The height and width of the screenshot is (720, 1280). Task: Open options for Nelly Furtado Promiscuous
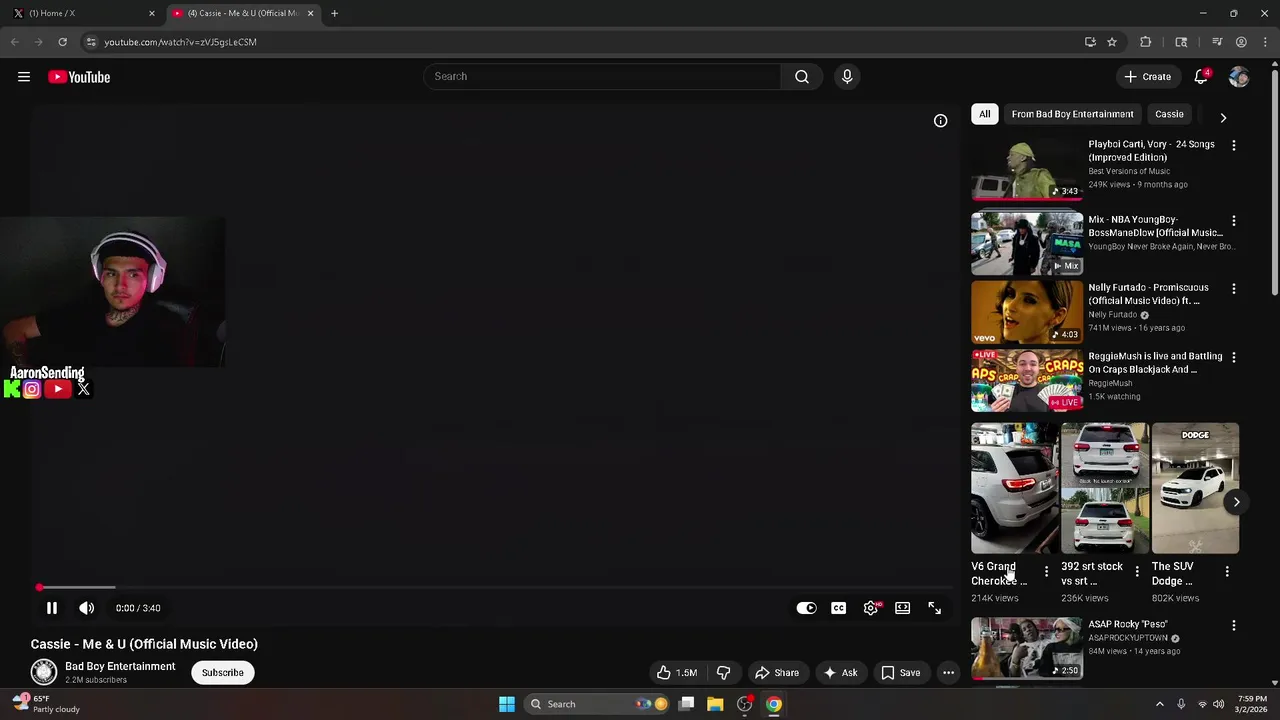coord(1233,289)
